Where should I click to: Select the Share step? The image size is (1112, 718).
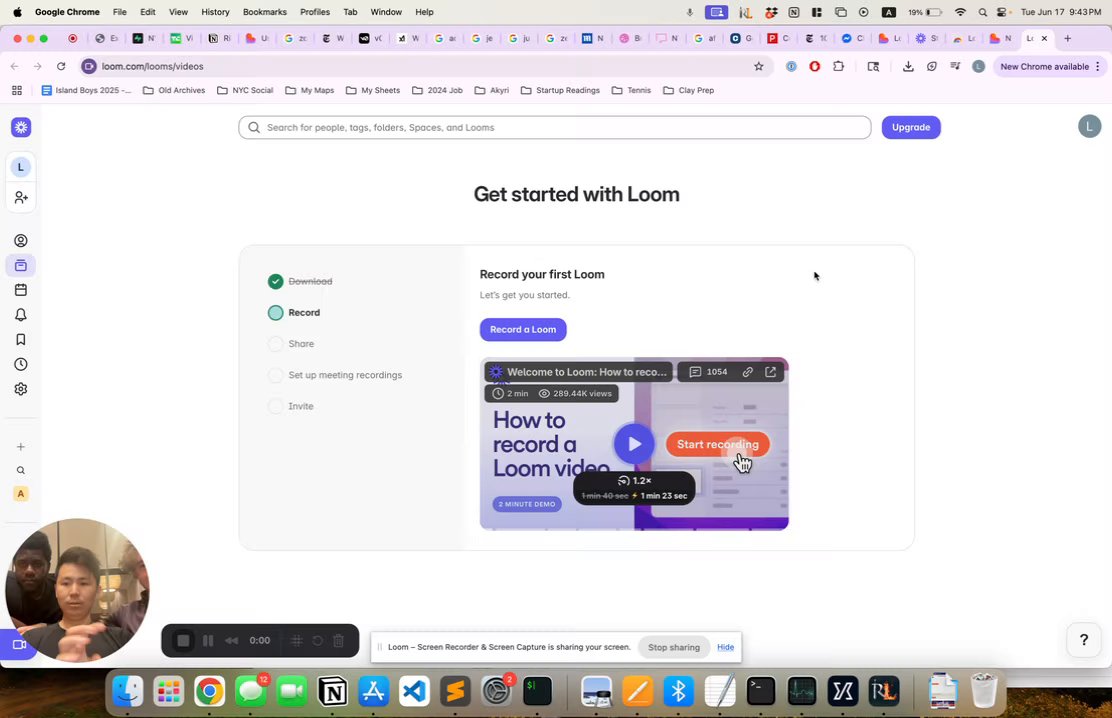pyautogui.click(x=291, y=344)
